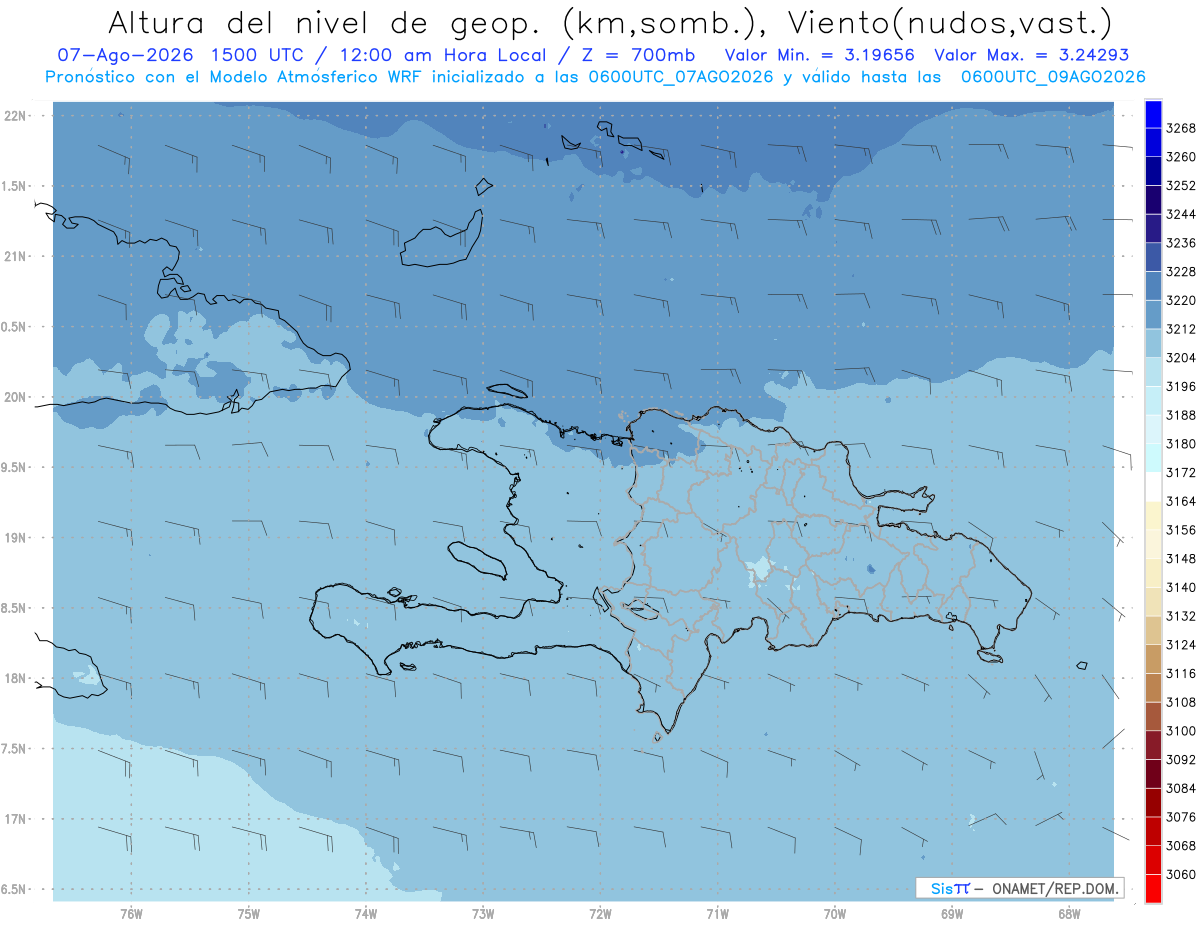1200x927 pixels.
Task: Click the 'ONAMET/REP.DOM.' credit label
Action: tap(1054, 888)
